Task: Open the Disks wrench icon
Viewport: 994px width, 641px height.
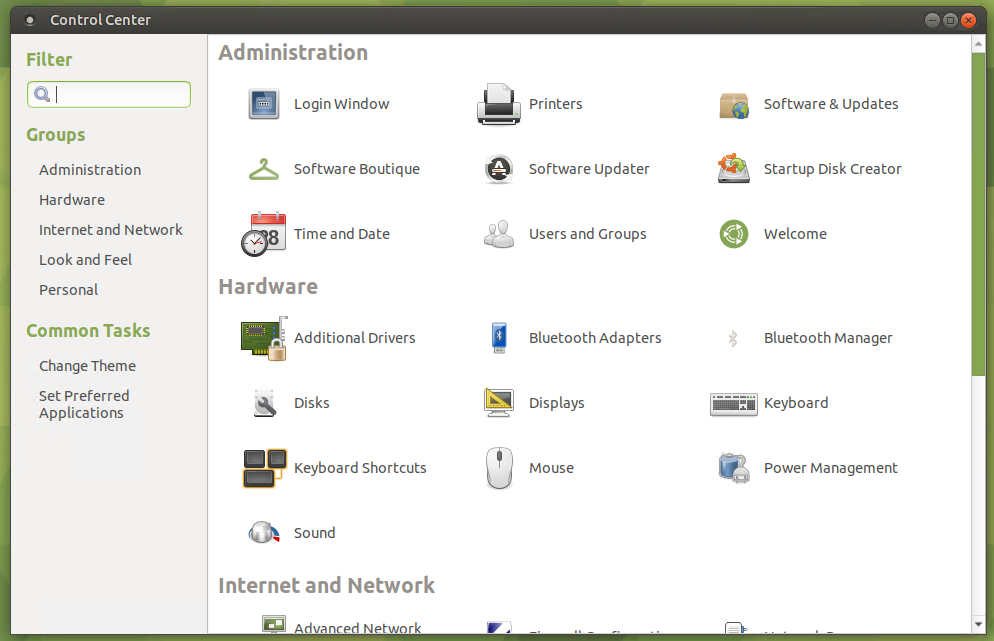Action: [x=264, y=403]
